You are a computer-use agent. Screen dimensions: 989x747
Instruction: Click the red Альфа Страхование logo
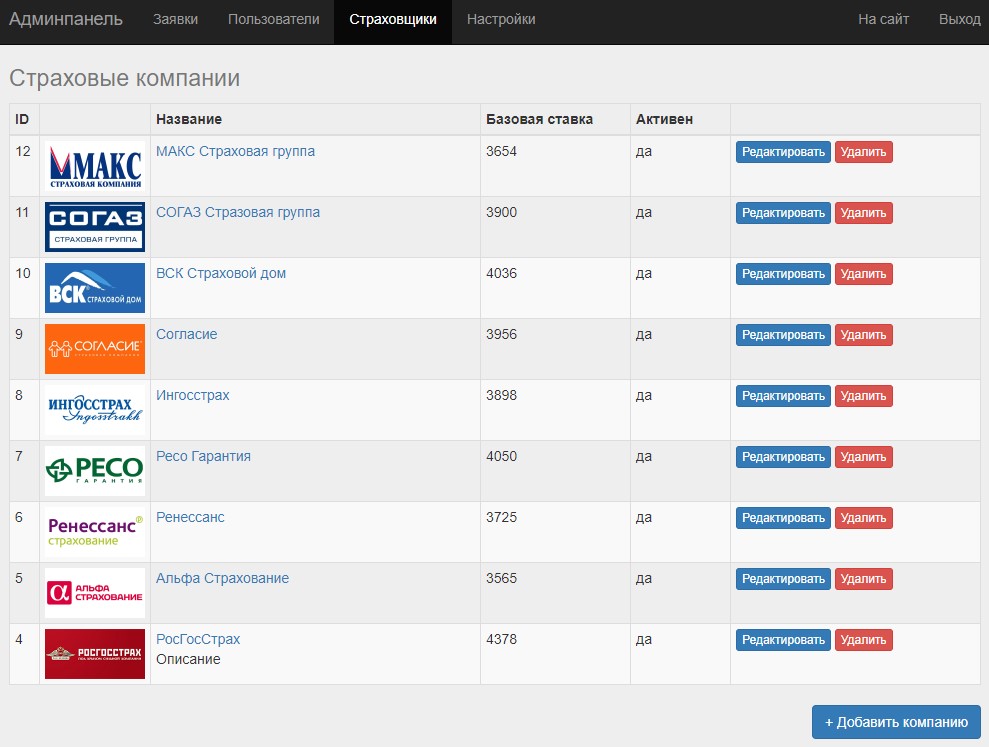tap(95, 593)
